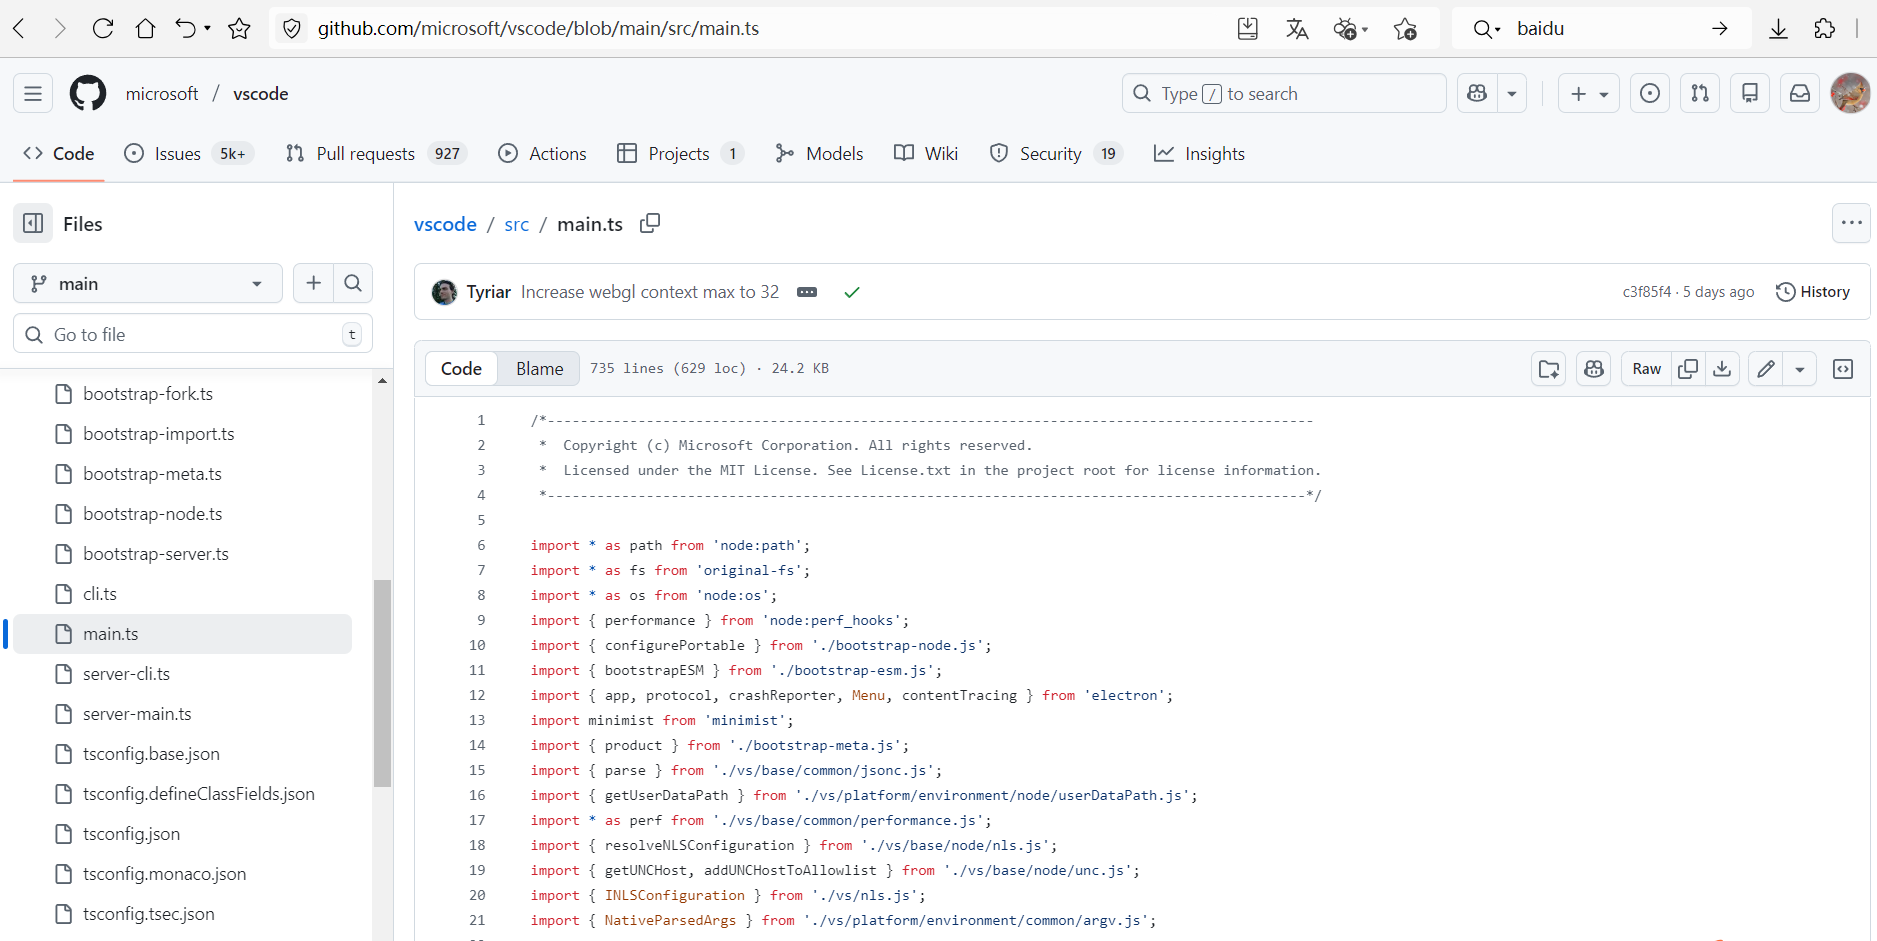Open browser undo history dropdown arrow
Screen dimensions: 1877x941
tap(207, 28)
